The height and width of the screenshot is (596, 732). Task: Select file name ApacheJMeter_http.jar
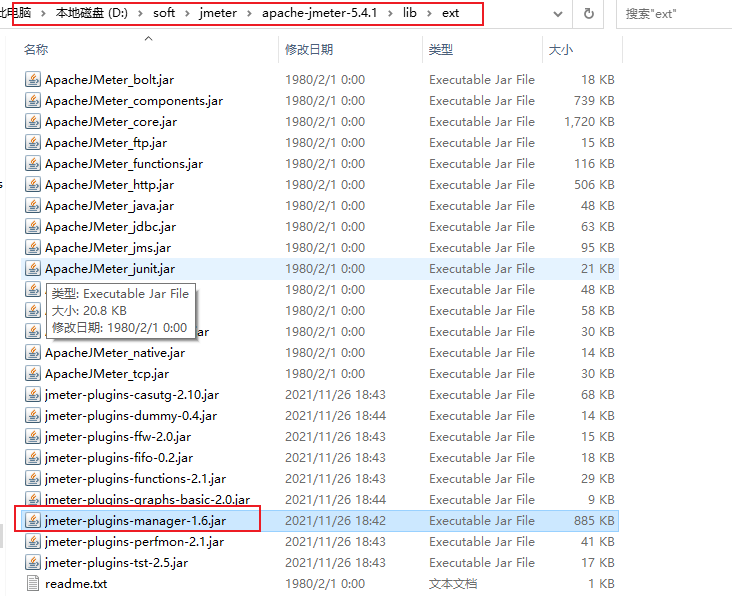[109, 185]
